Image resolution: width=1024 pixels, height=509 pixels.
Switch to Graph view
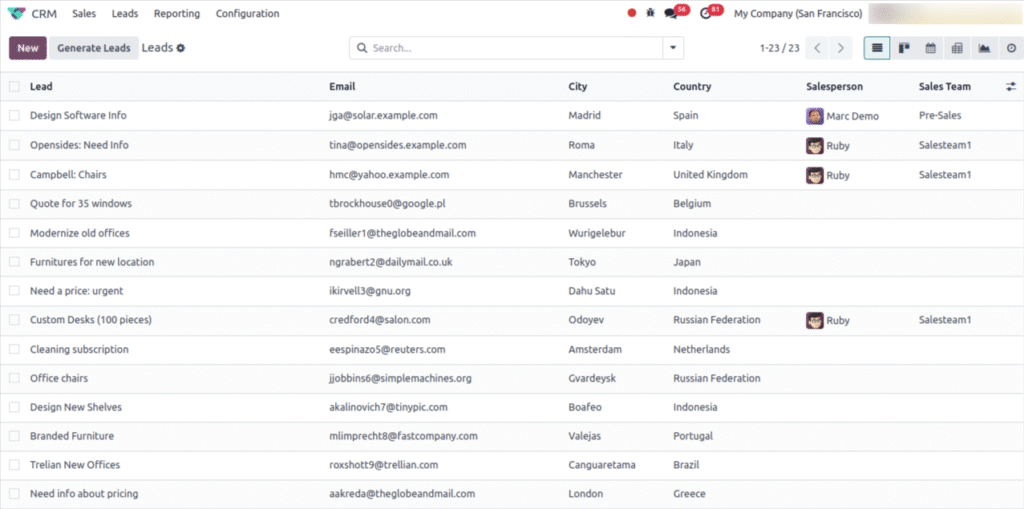tap(984, 48)
